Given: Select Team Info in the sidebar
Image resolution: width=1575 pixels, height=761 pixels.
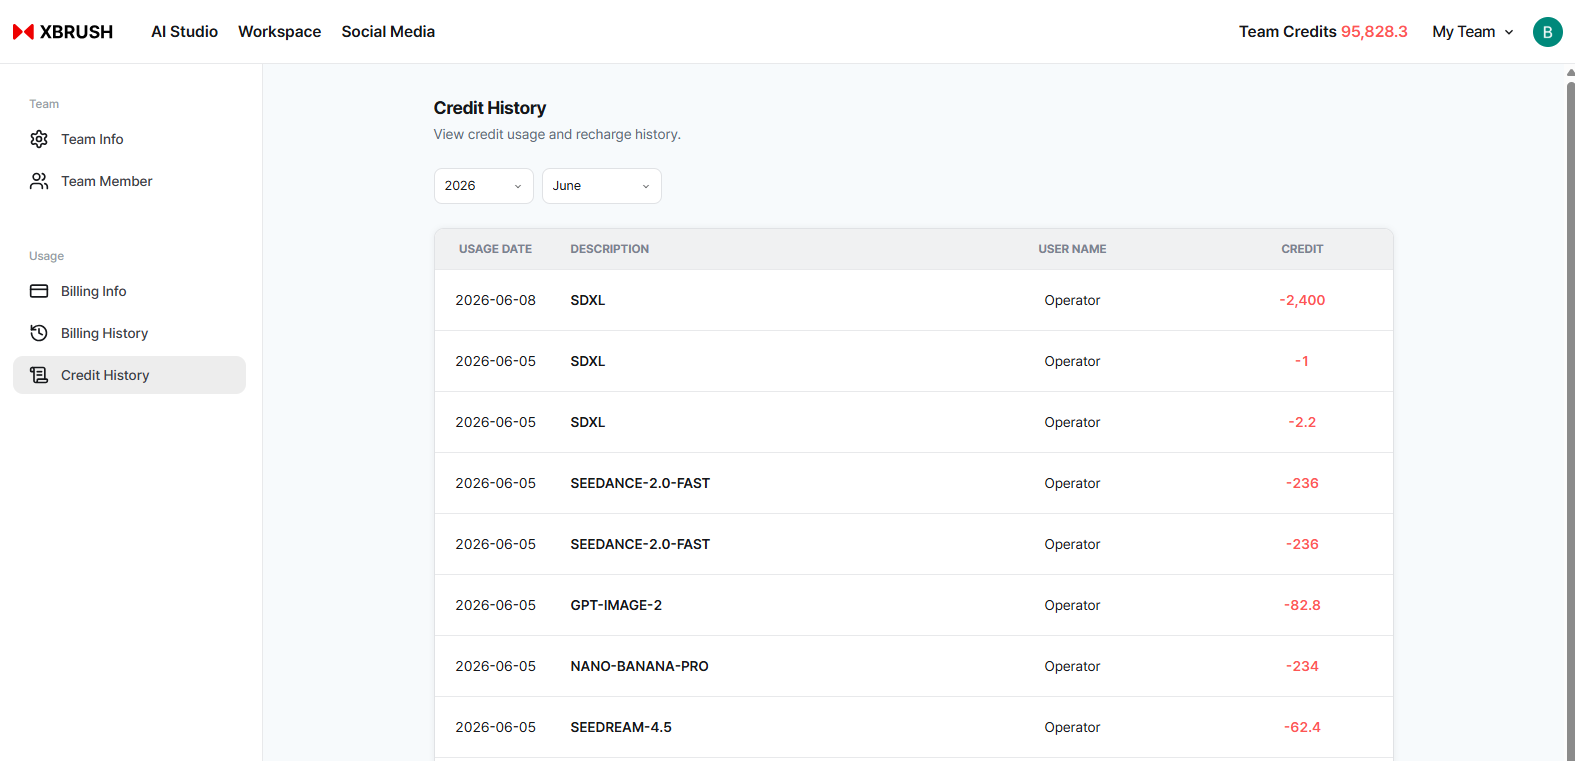Looking at the screenshot, I should click(129, 139).
